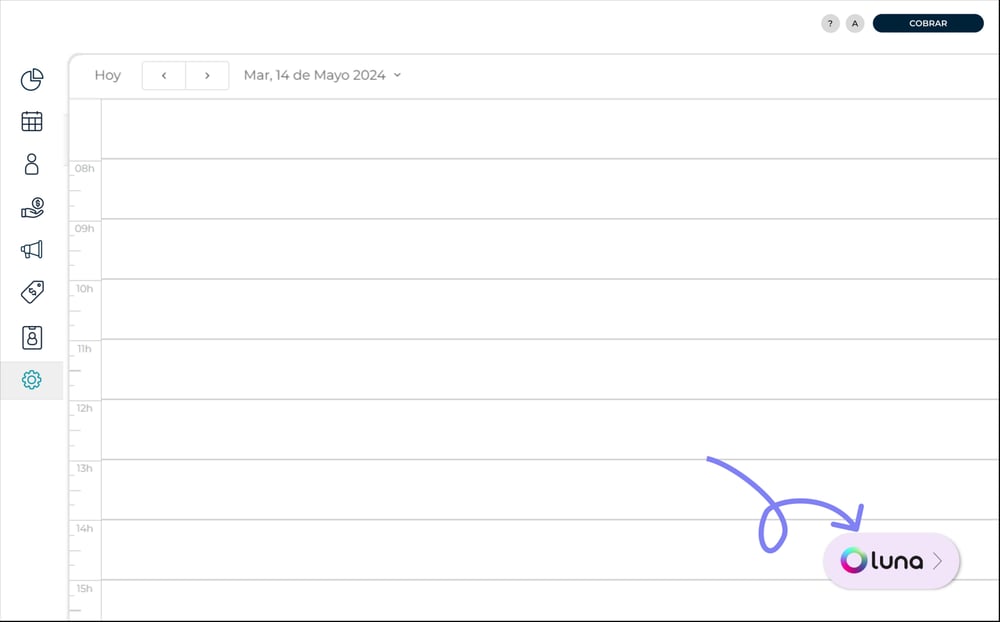
Task: Open the account avatar labeled A
Action: click(855, 24)
